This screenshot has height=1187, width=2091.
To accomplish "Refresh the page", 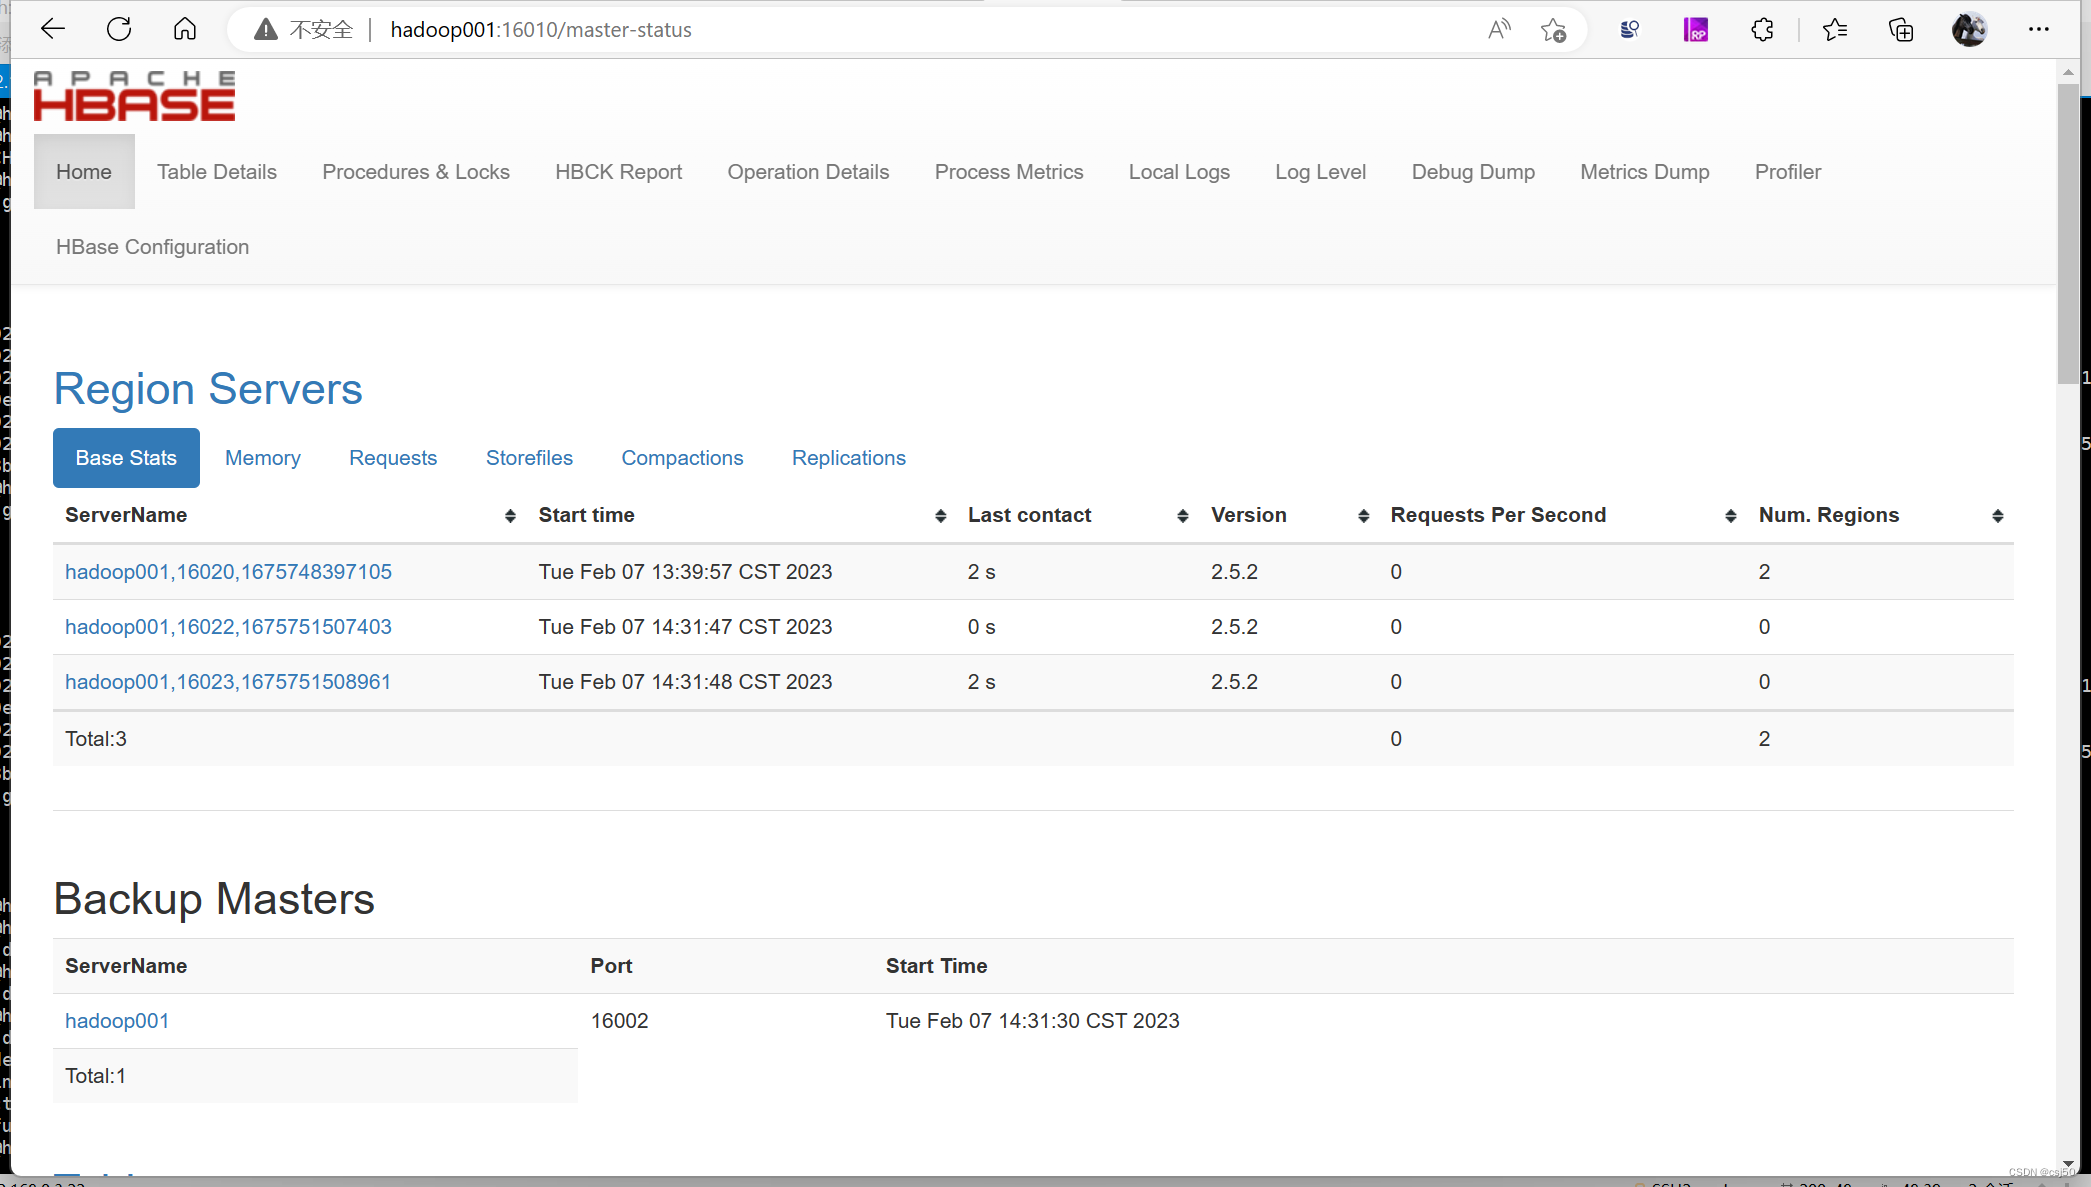I will [x=119, y=29].
